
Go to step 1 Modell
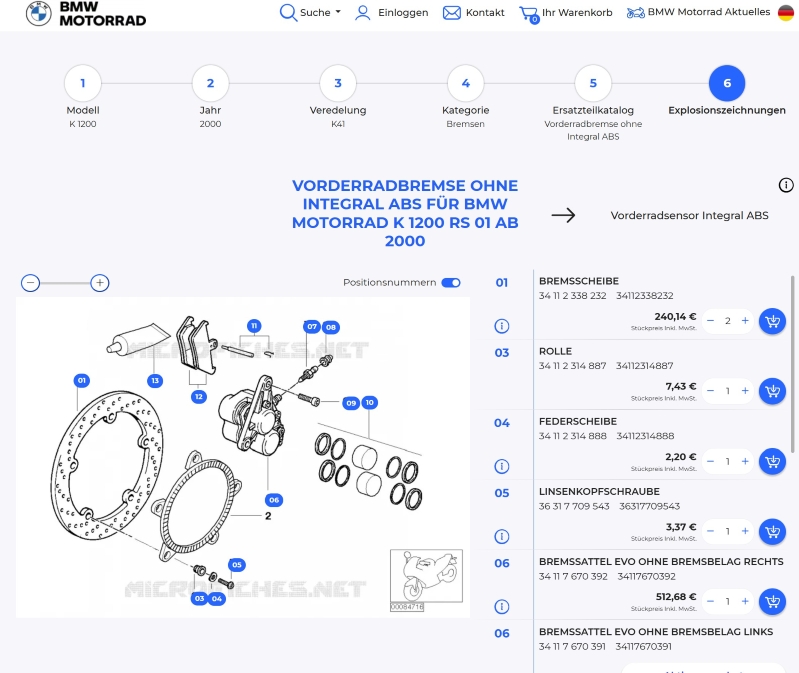pyautogui.click(x=83, y=83)
